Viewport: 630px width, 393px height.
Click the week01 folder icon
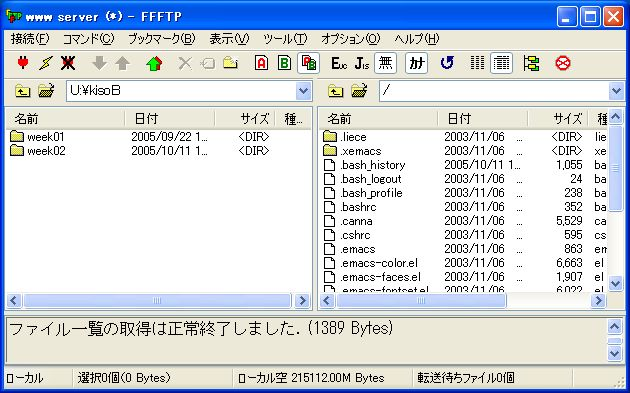(17, 136)
